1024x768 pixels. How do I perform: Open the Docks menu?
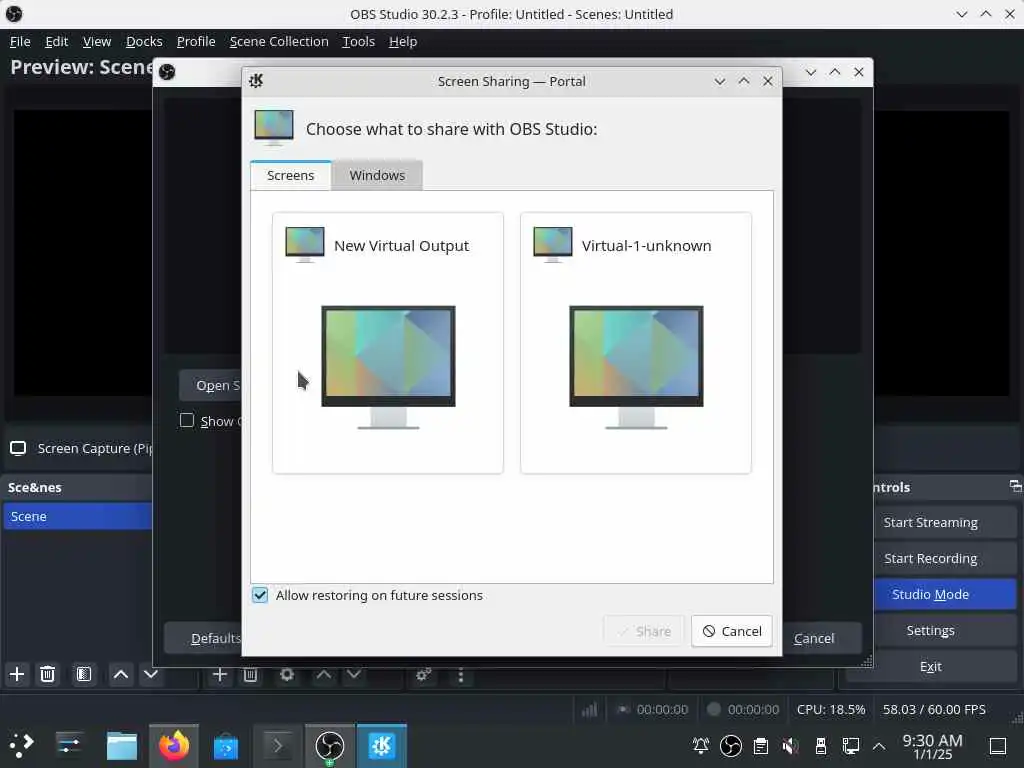coord(144,41)
